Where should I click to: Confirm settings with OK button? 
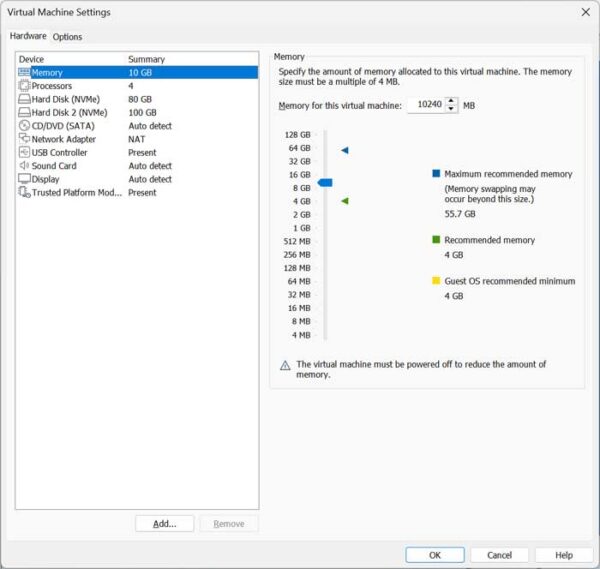435,555
